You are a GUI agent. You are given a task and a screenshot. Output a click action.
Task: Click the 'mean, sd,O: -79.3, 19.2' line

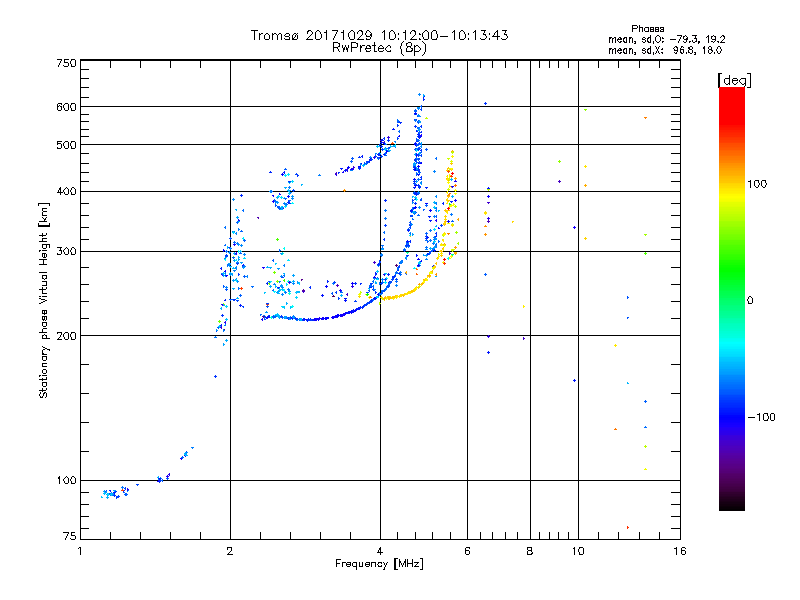pos(666,39)
